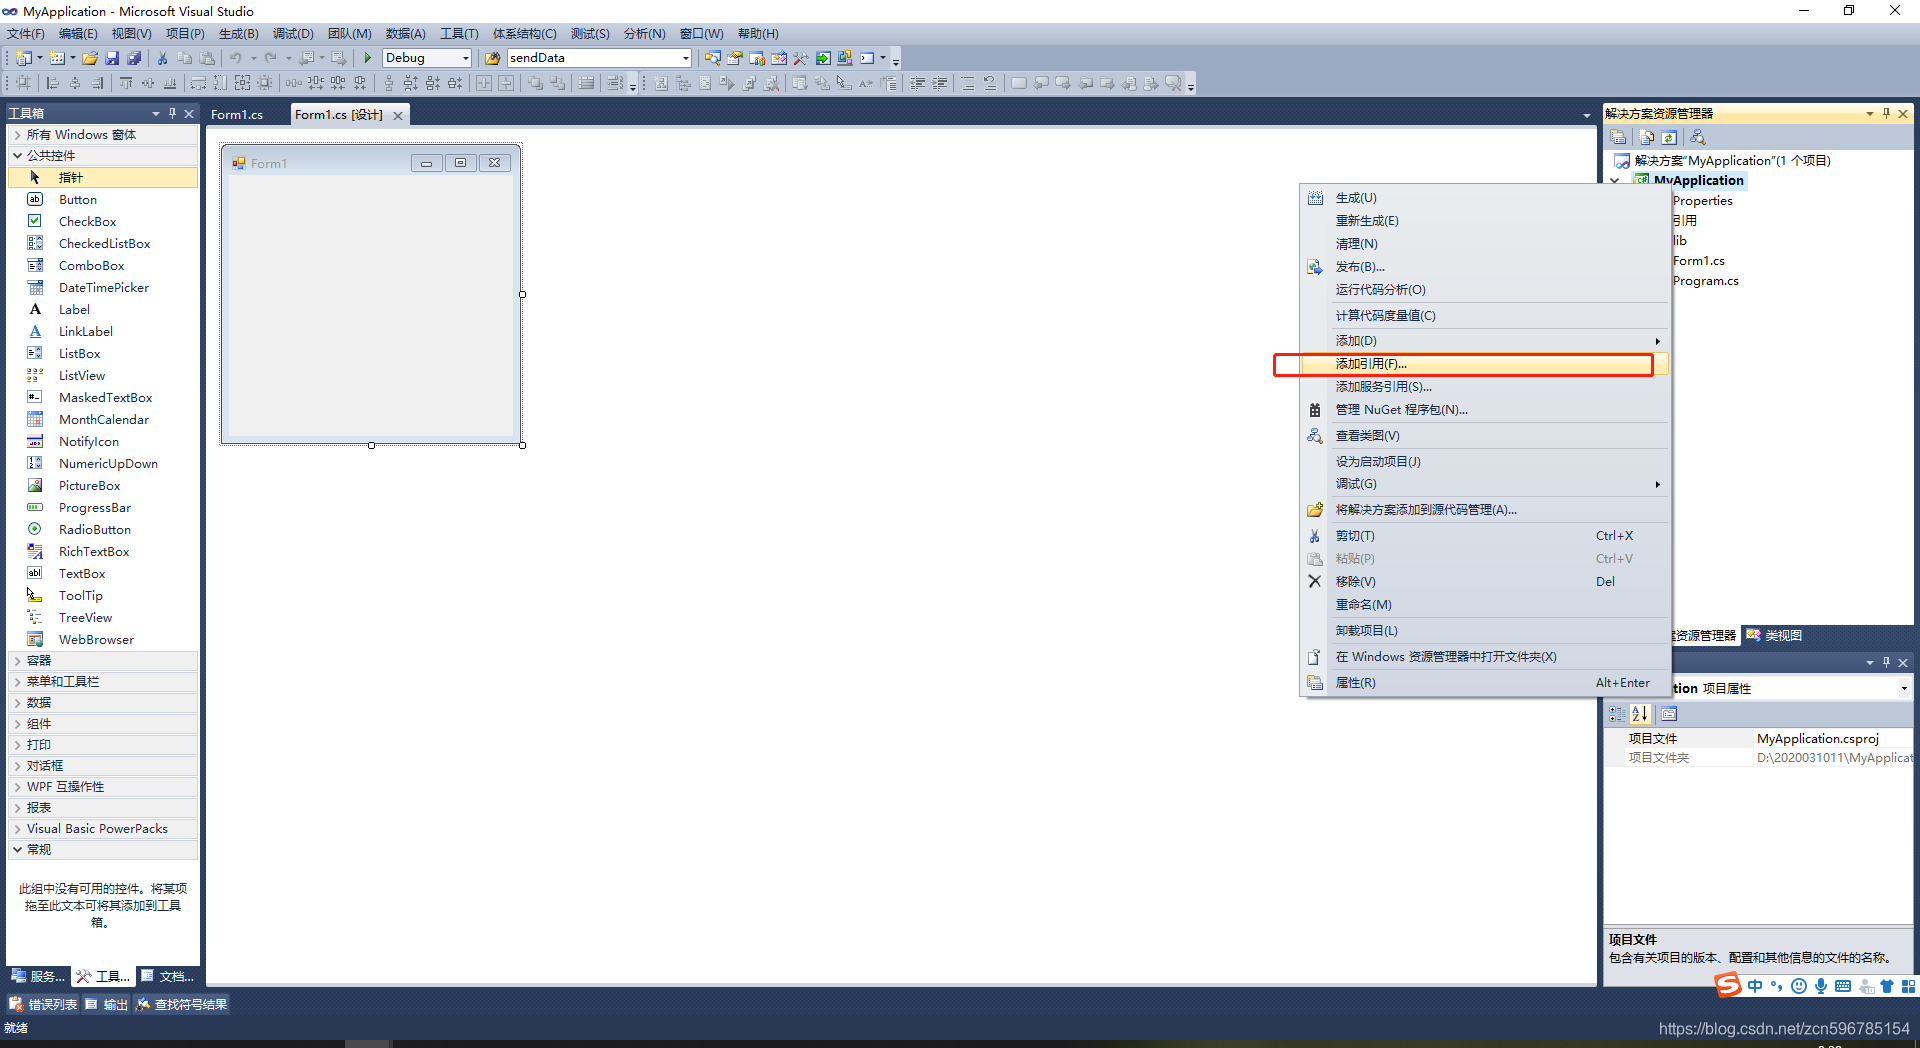The image size is (1920, 1048).
Task: Open the 输出 panel tab
Action: point(107,1004)
